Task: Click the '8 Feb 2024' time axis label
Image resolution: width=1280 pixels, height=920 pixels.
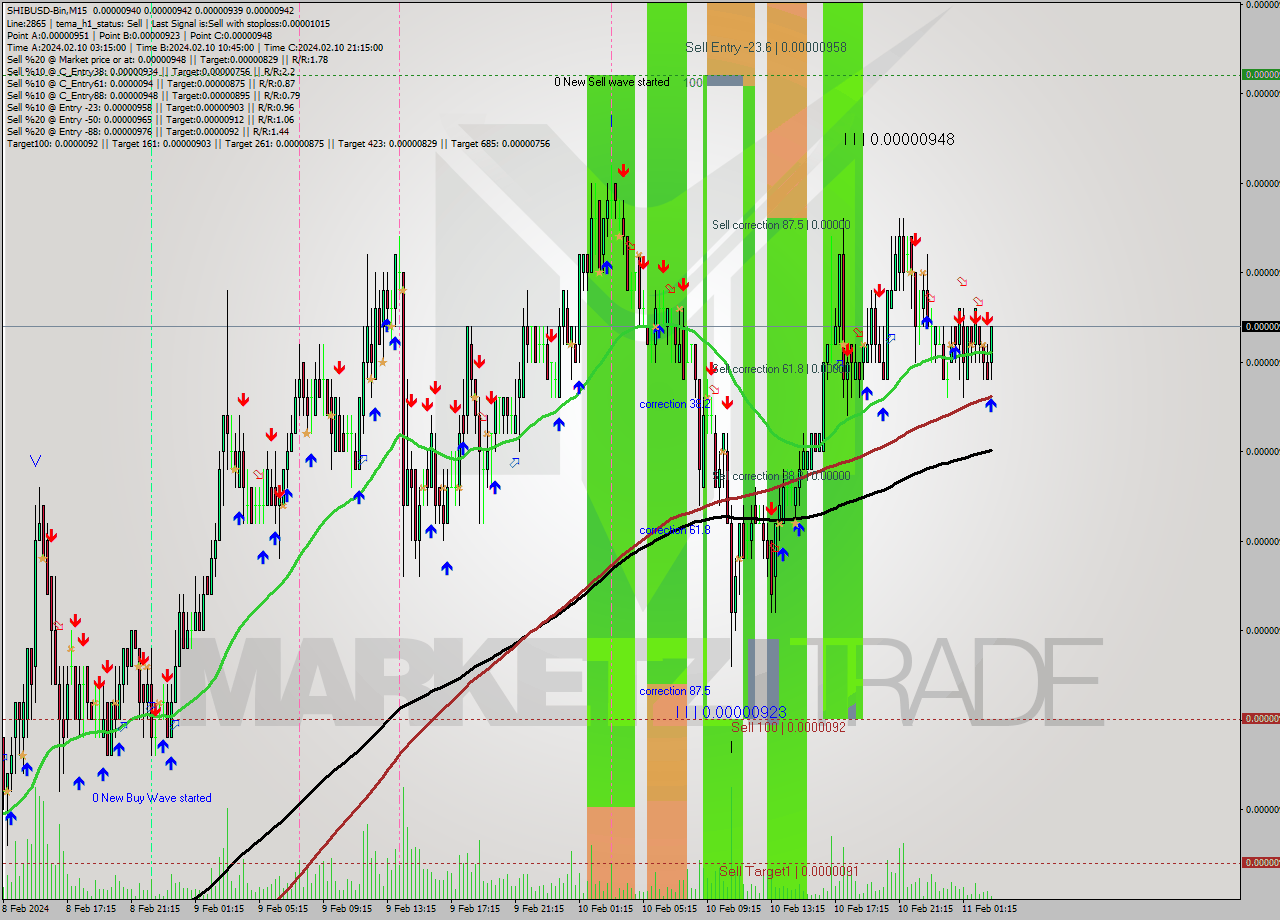Action: coord(26,909)
